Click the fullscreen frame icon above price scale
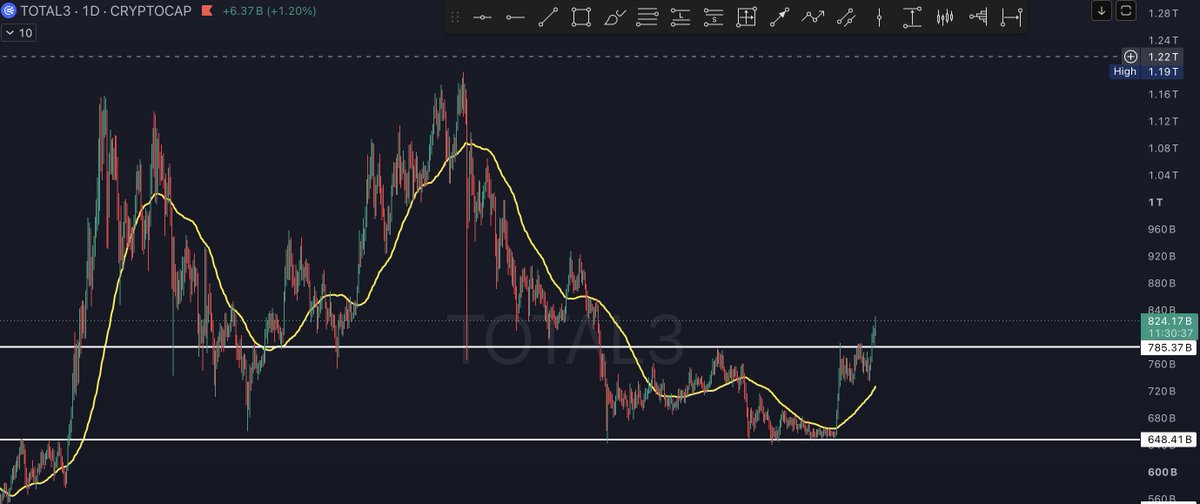Viewport: 1200px width, 504px height. click(1126, 10)
